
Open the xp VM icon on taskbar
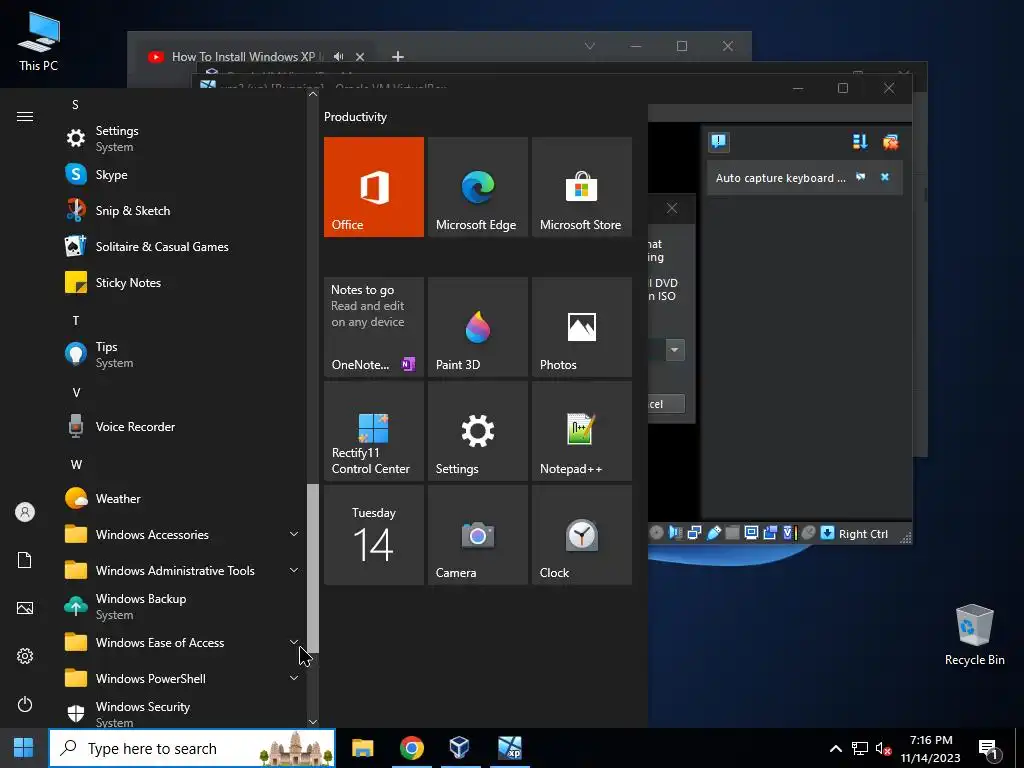[x=509, y=748]
